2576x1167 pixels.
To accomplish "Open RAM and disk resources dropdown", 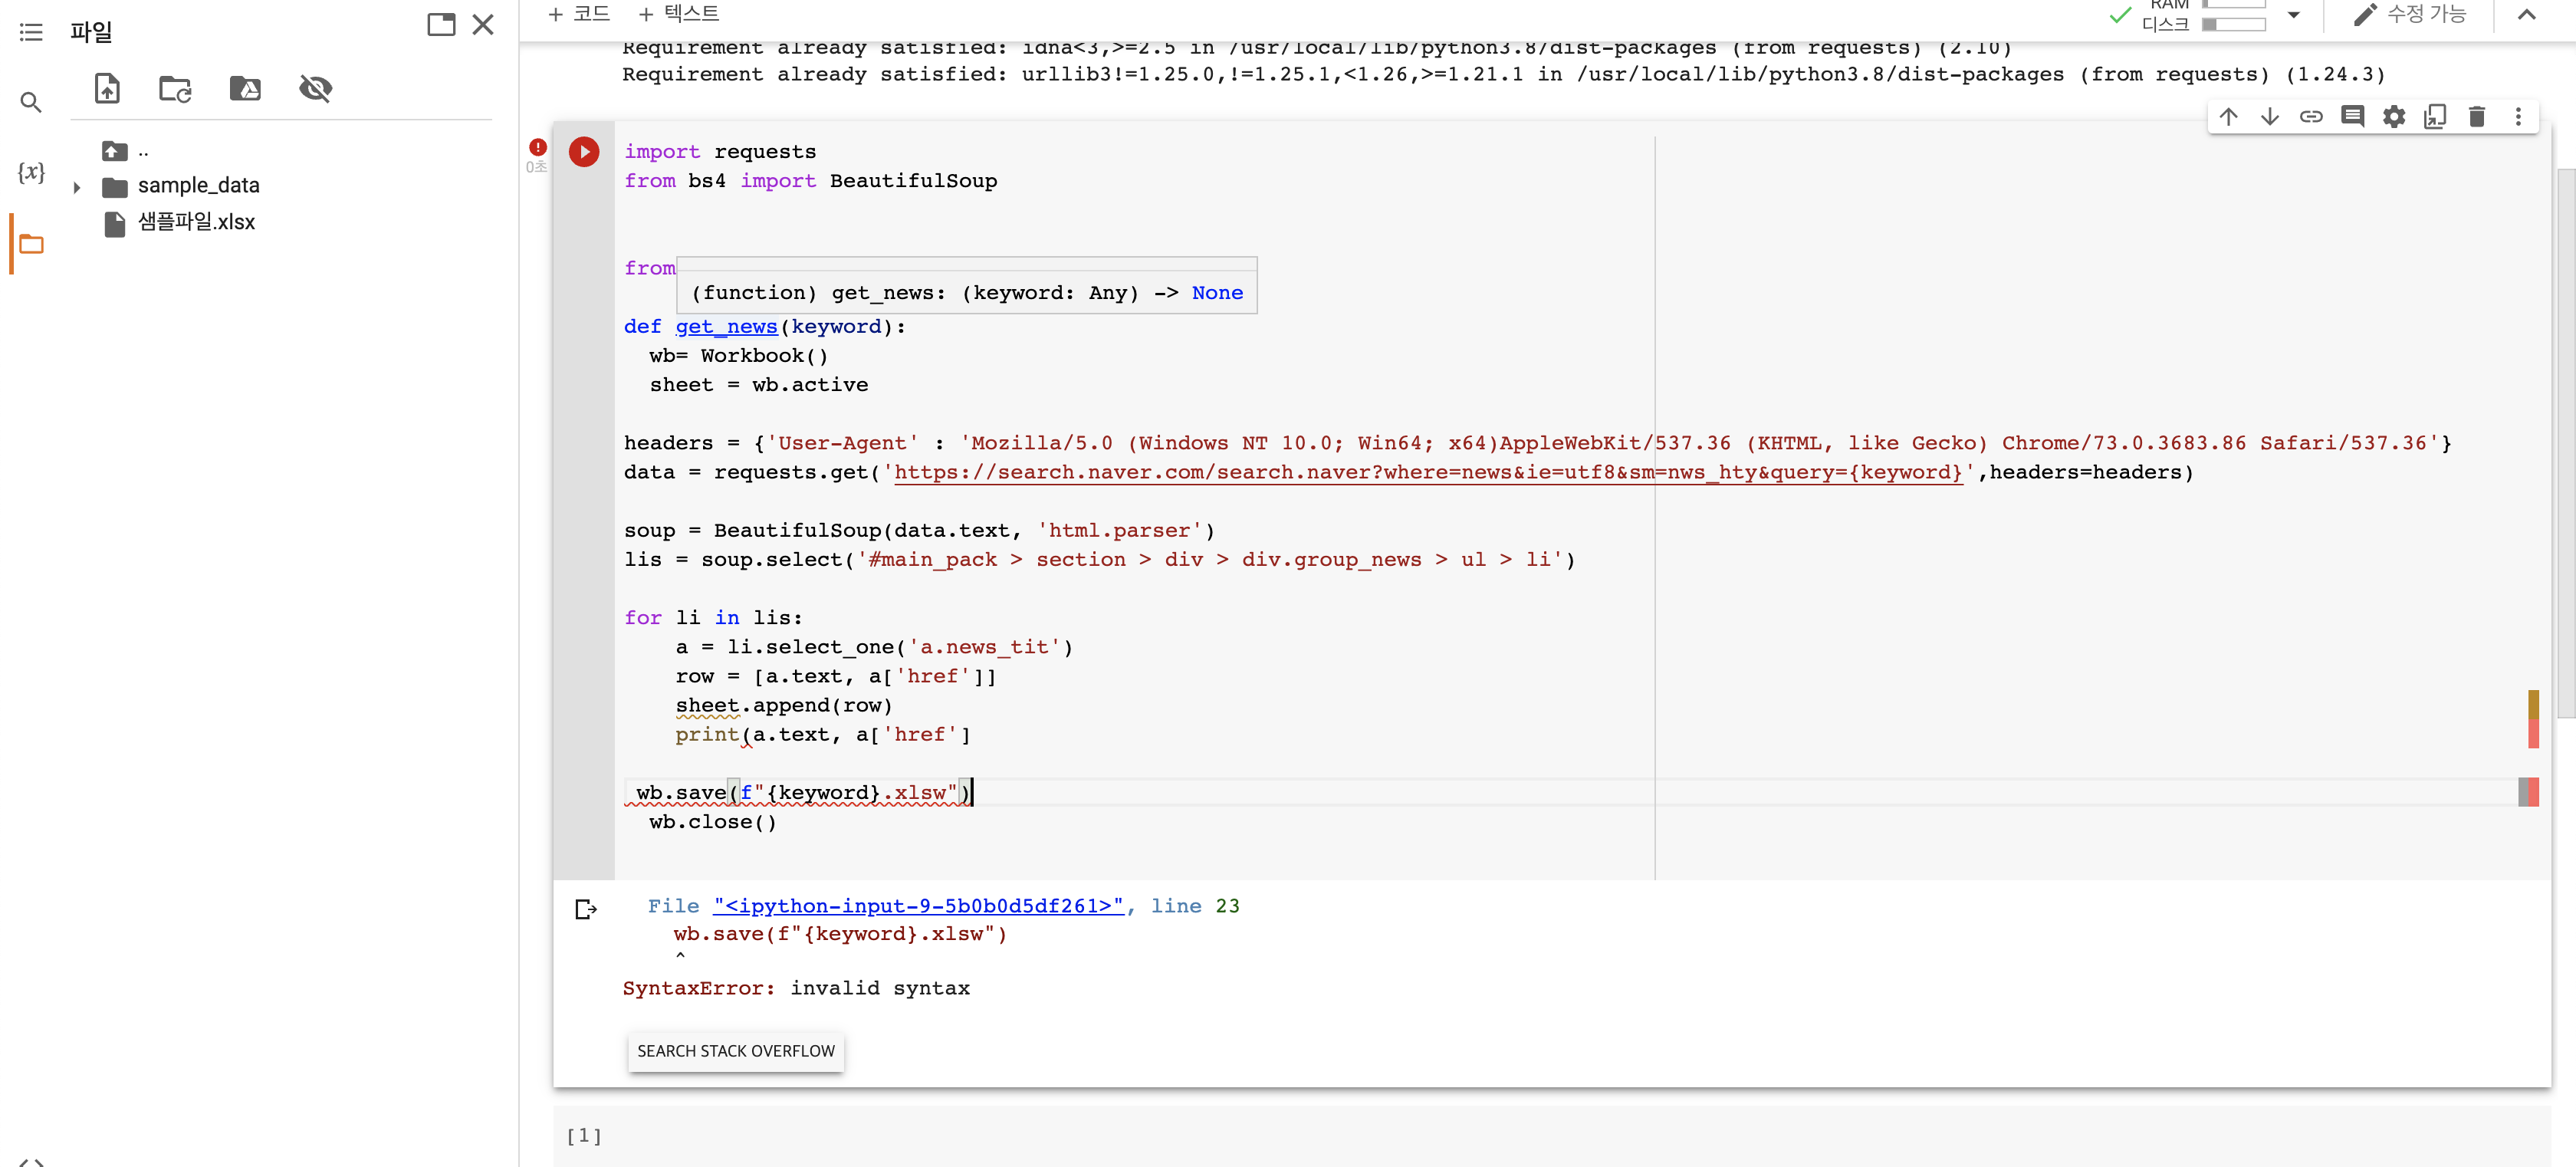I will point(2294,15).
